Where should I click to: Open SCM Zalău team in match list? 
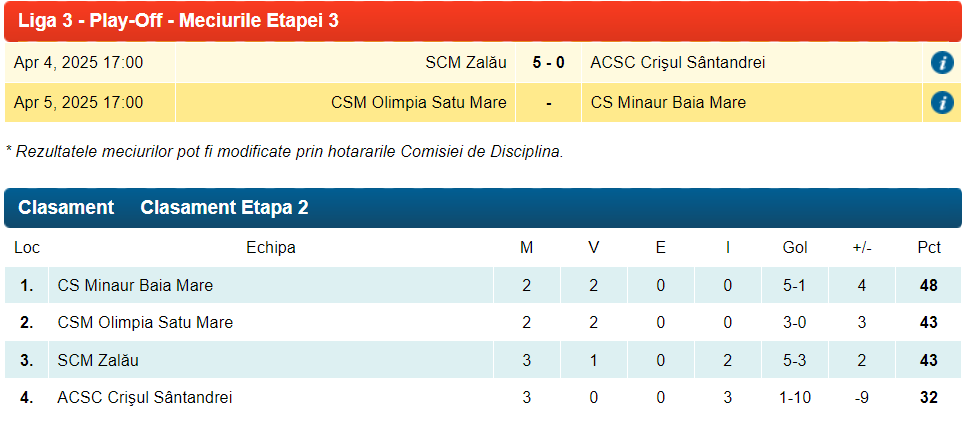[x=466, y=63]
